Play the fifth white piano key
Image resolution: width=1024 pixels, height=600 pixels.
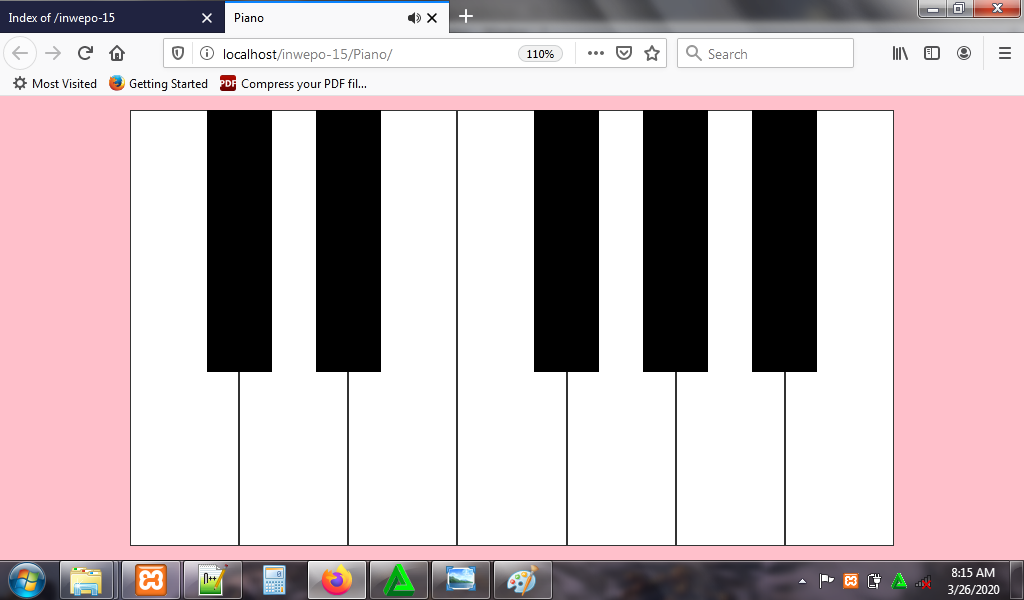click(621, 457)
